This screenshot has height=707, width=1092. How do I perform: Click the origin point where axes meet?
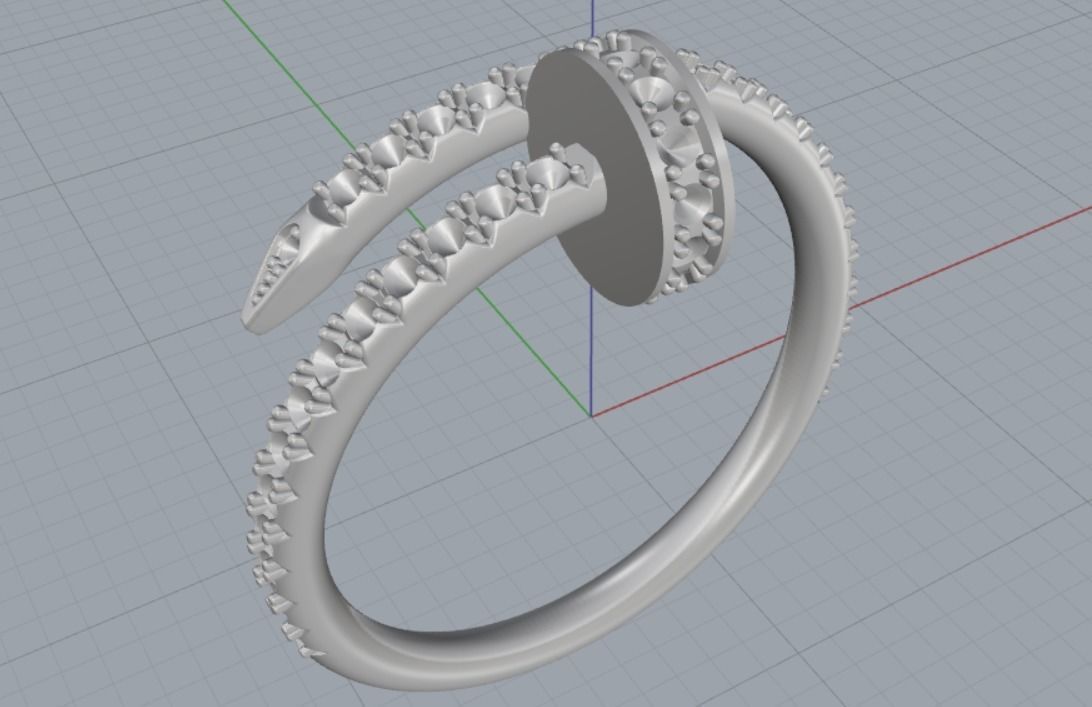[592, 417]
